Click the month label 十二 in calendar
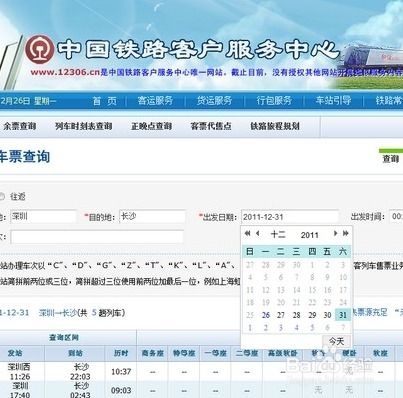Image resolution: width=403 pixels, height=398 pixels. click(x=278, y=234)
